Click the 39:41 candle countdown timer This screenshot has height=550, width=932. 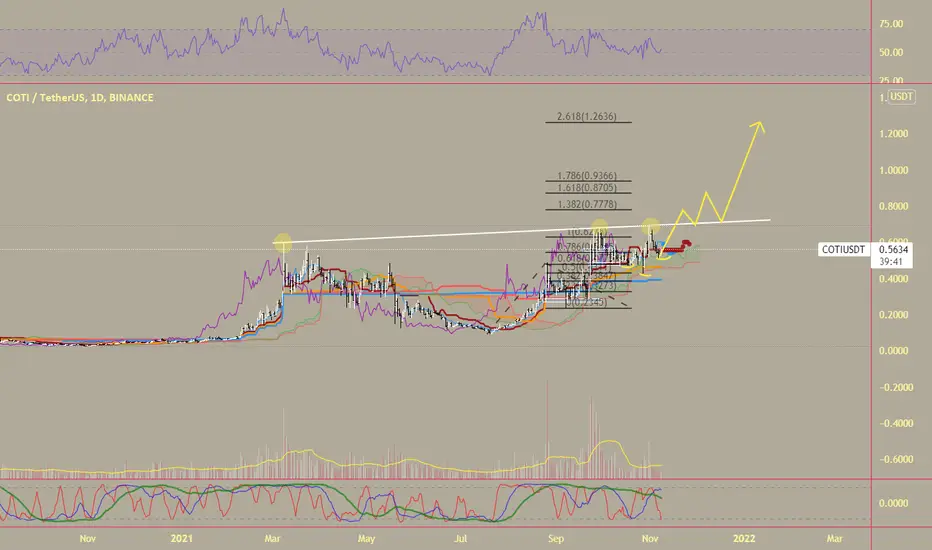(x=890, y=262)
